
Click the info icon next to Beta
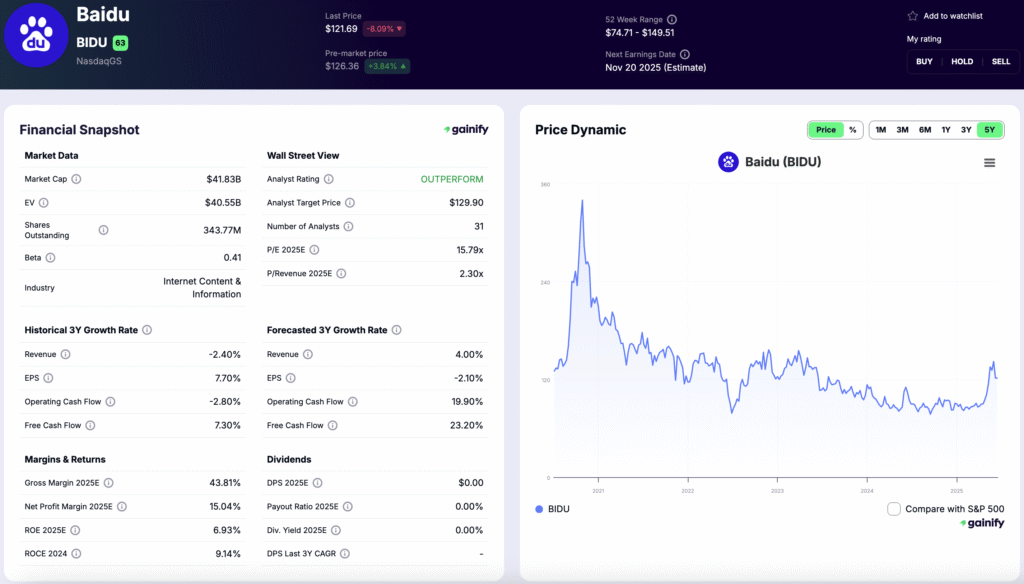(50, 257)
